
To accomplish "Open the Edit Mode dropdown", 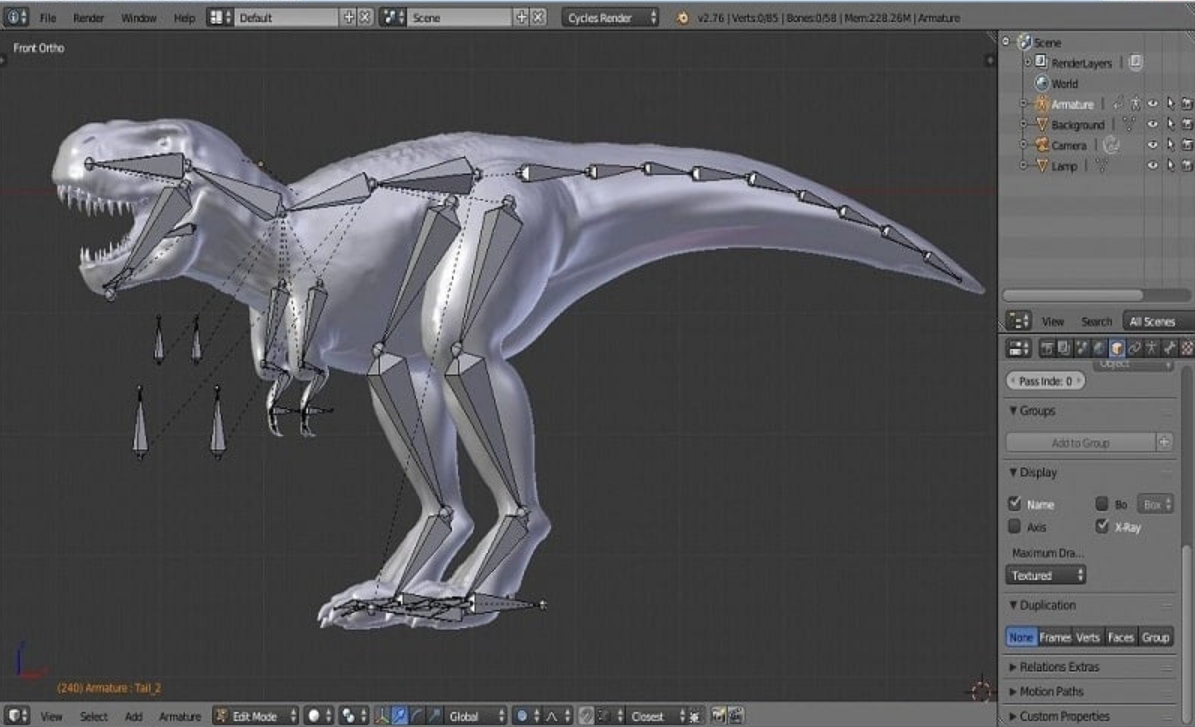I will (255, 716).
